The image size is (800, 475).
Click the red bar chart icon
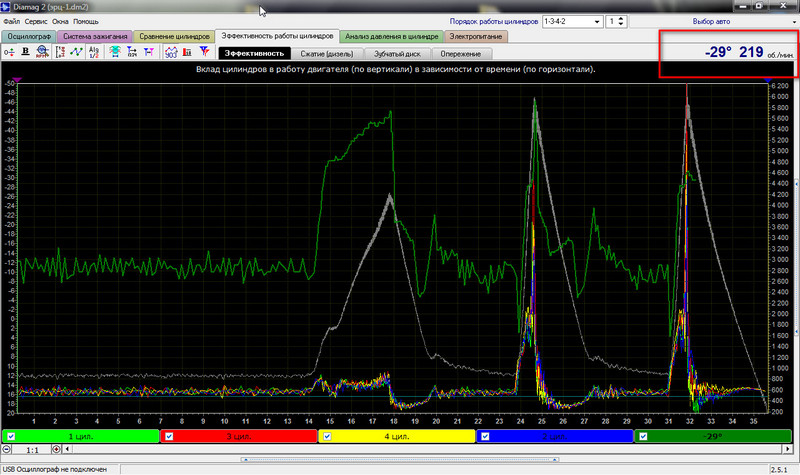pos(187,52)
